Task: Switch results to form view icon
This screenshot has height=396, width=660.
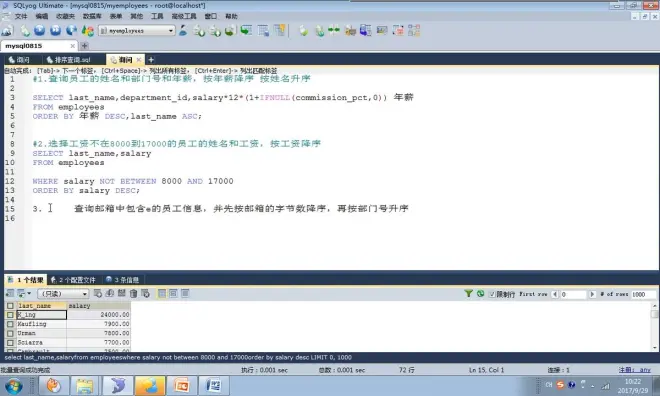Action: (x=173, y=294)
